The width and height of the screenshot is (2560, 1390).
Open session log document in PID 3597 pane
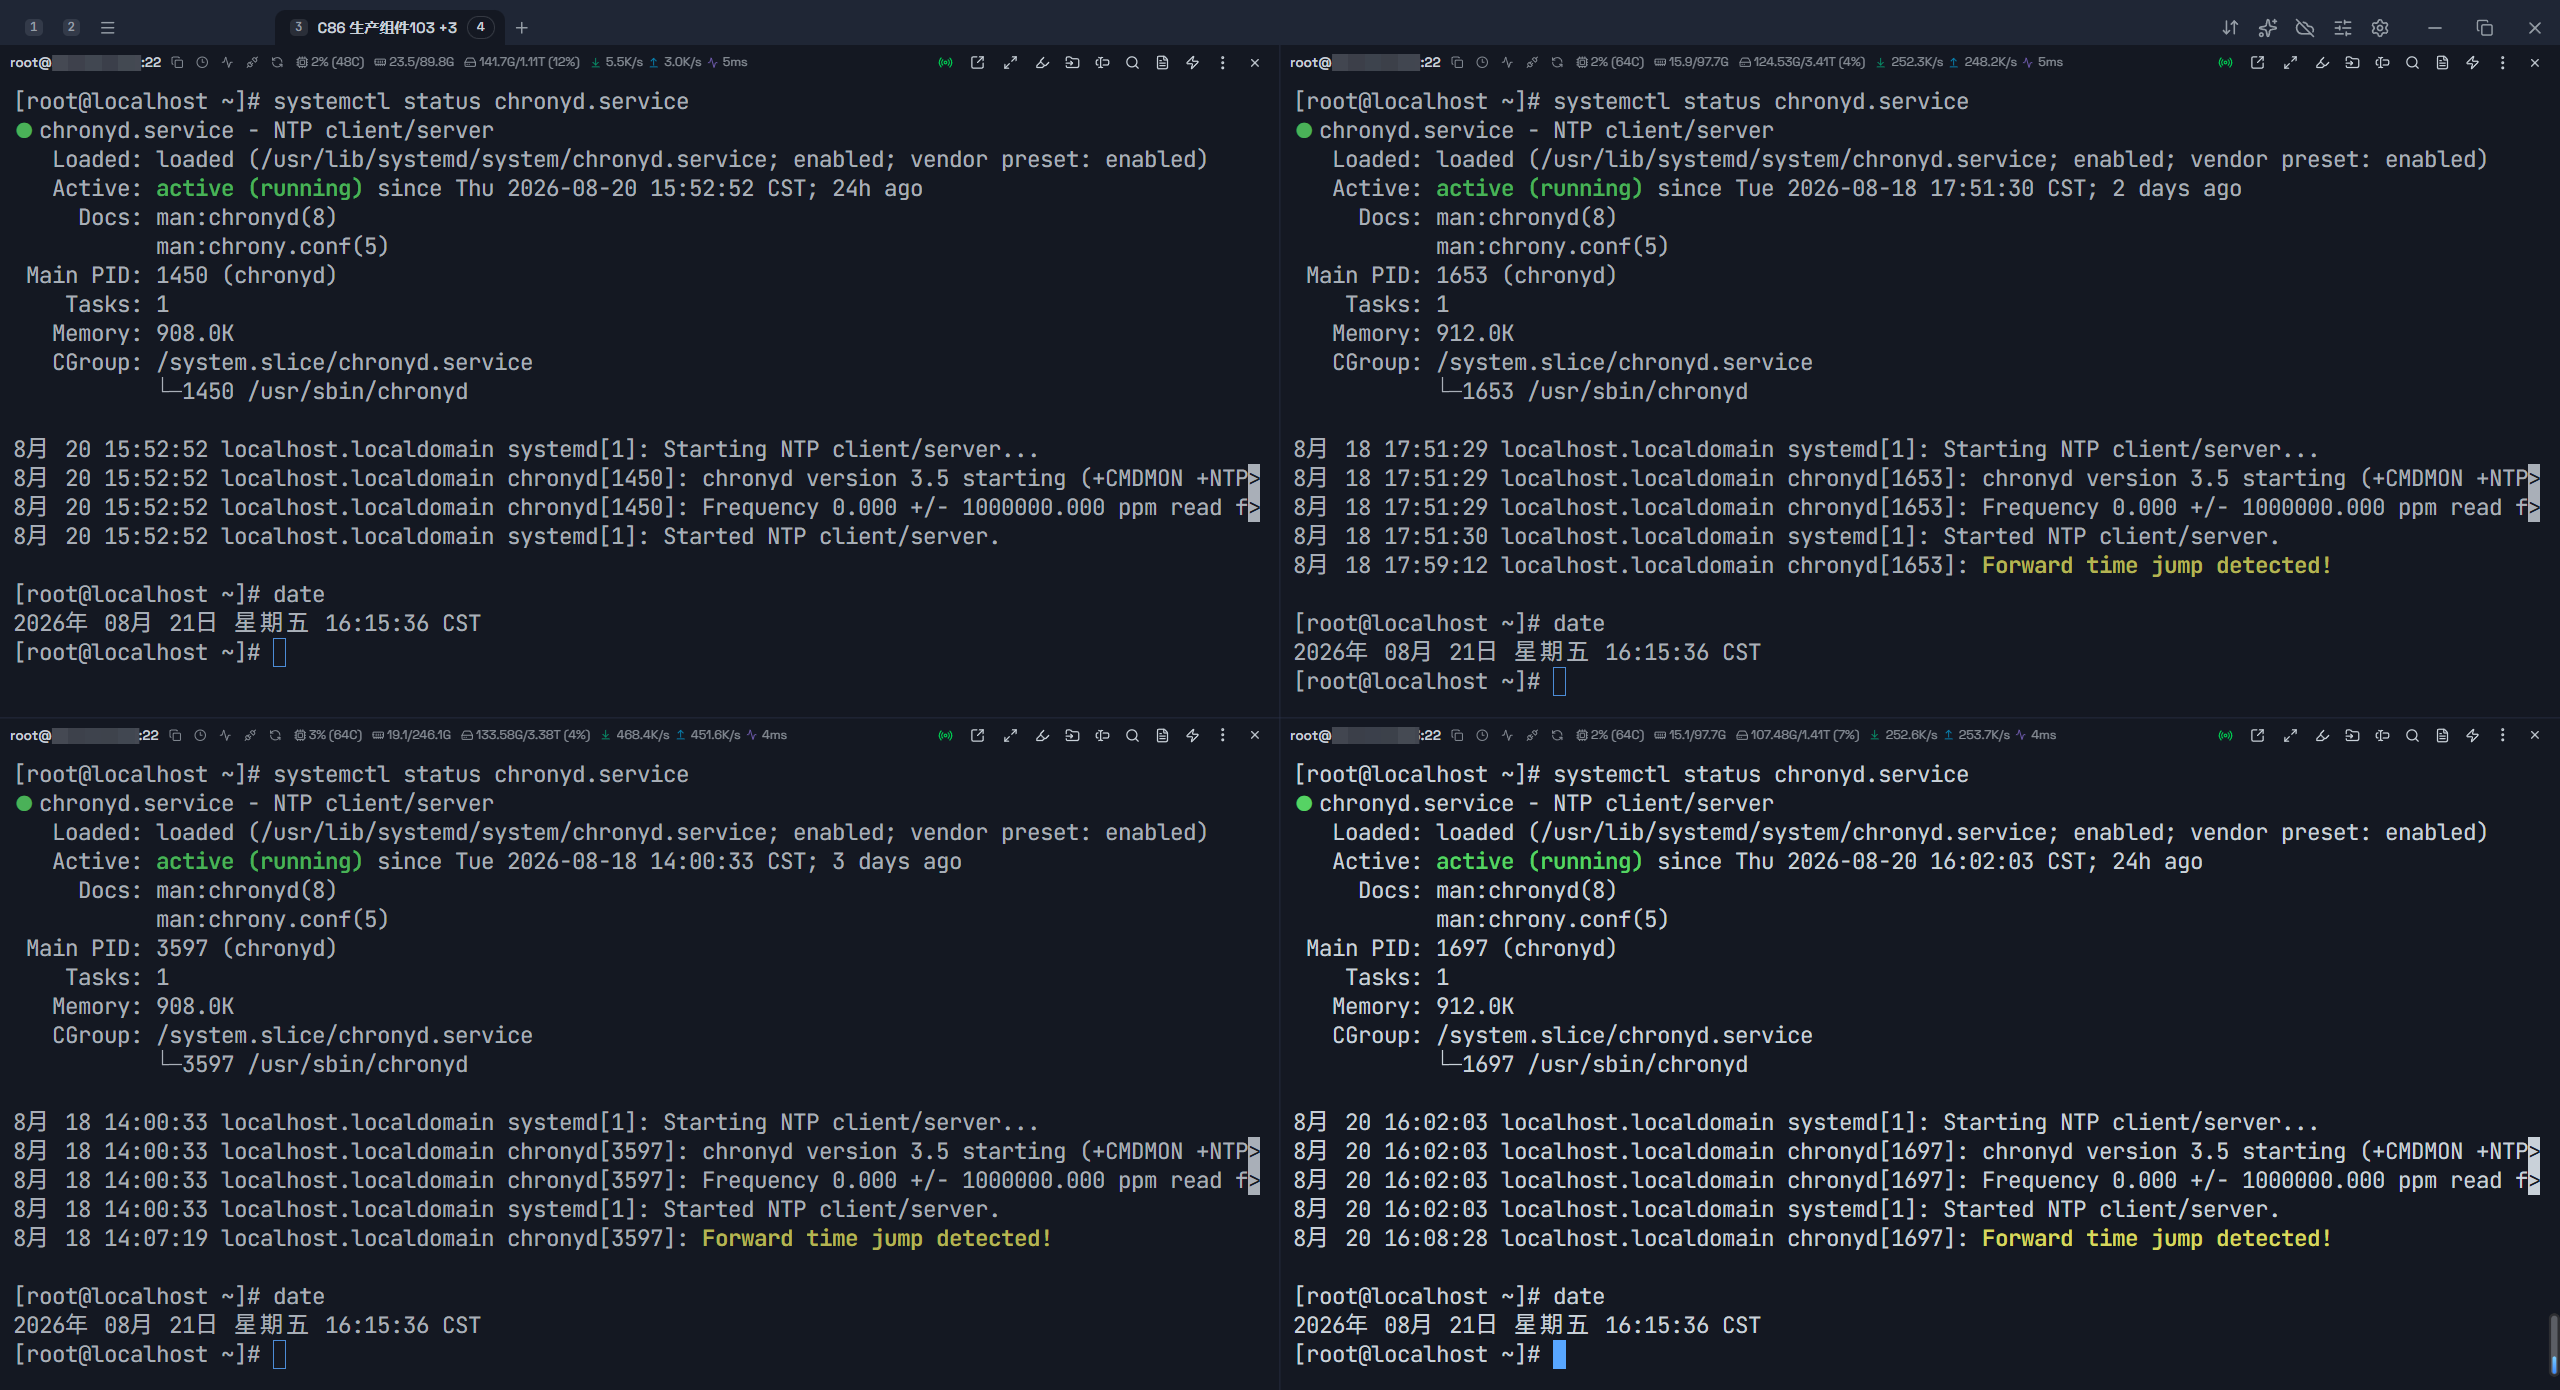[x=1162, y=735]
